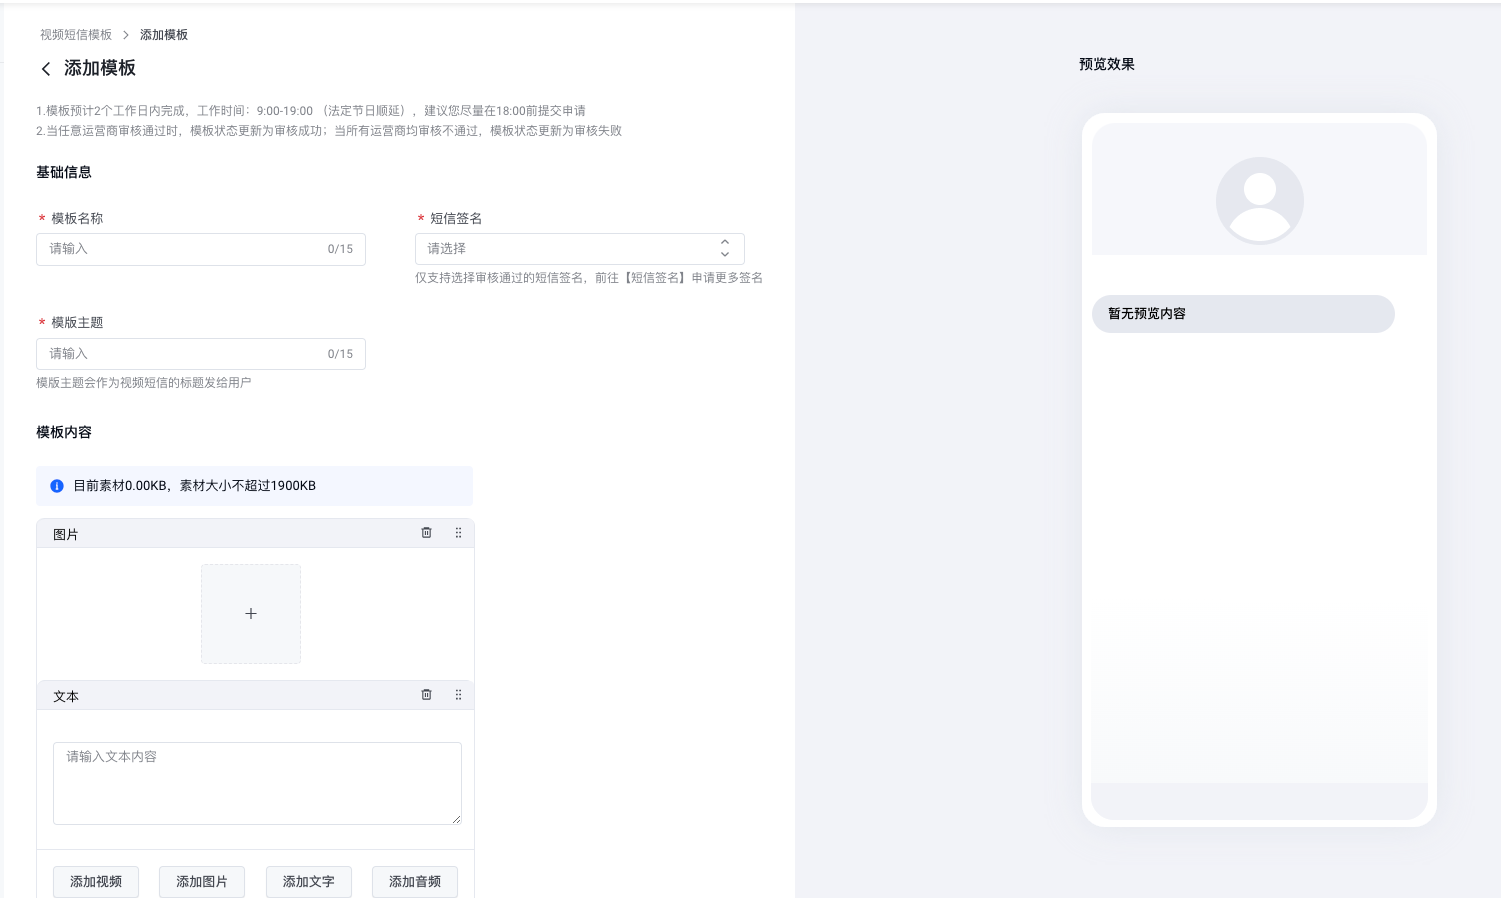Focus the 模版主题 input field

[185, 354]
